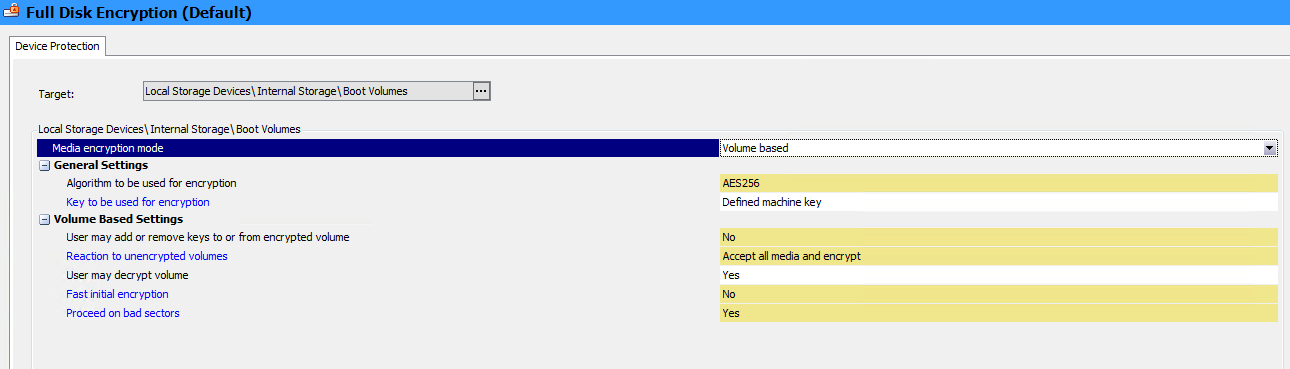Click Yes value for Proceed on bad sectors
This screenshot has height=369, width=1290.
pos(998,313)
